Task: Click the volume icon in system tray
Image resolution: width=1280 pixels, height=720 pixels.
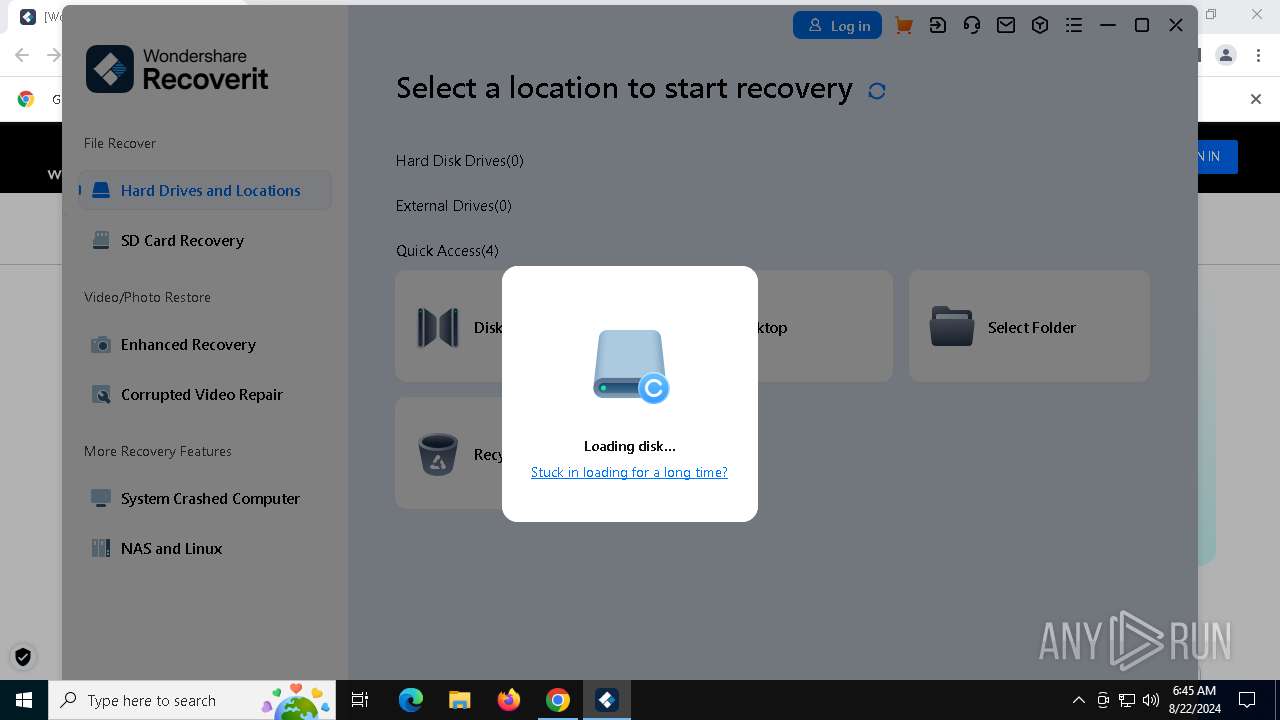Action: (x=1150, y=700)
